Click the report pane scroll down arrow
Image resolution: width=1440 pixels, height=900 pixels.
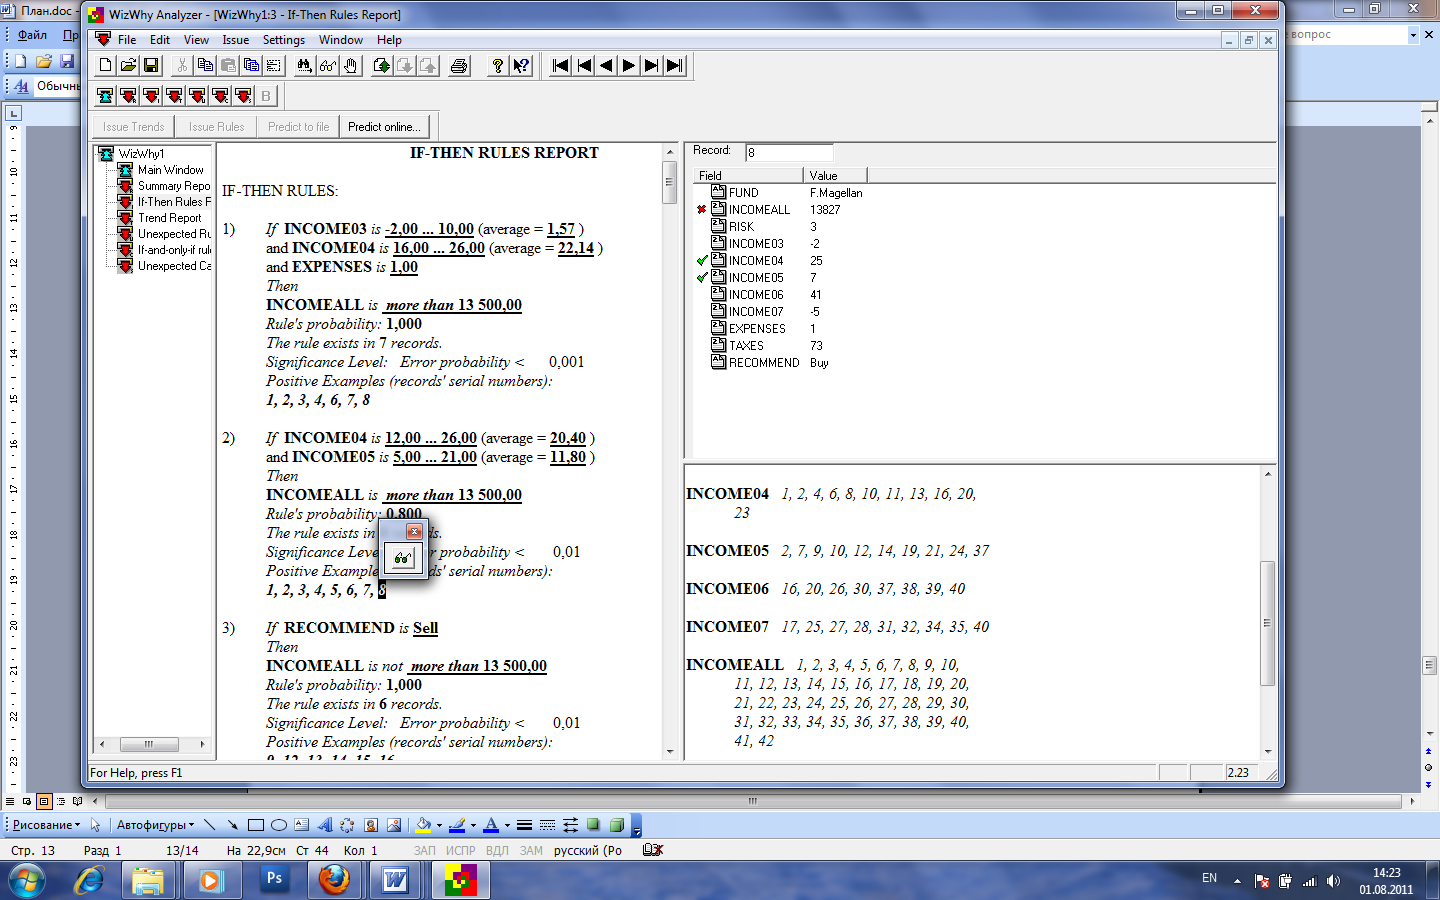pos(670,752)
